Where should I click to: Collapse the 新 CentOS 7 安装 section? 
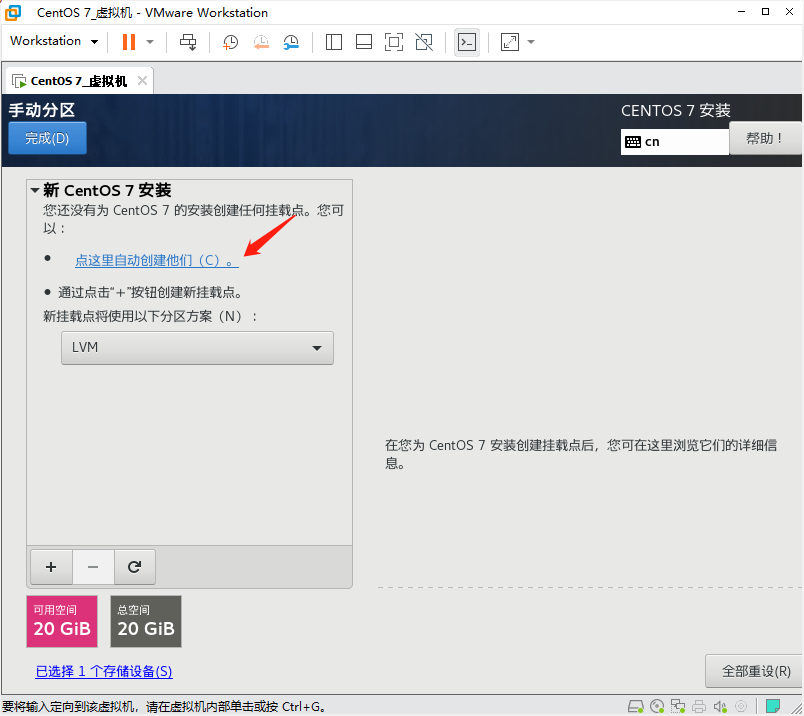[35, 190]
